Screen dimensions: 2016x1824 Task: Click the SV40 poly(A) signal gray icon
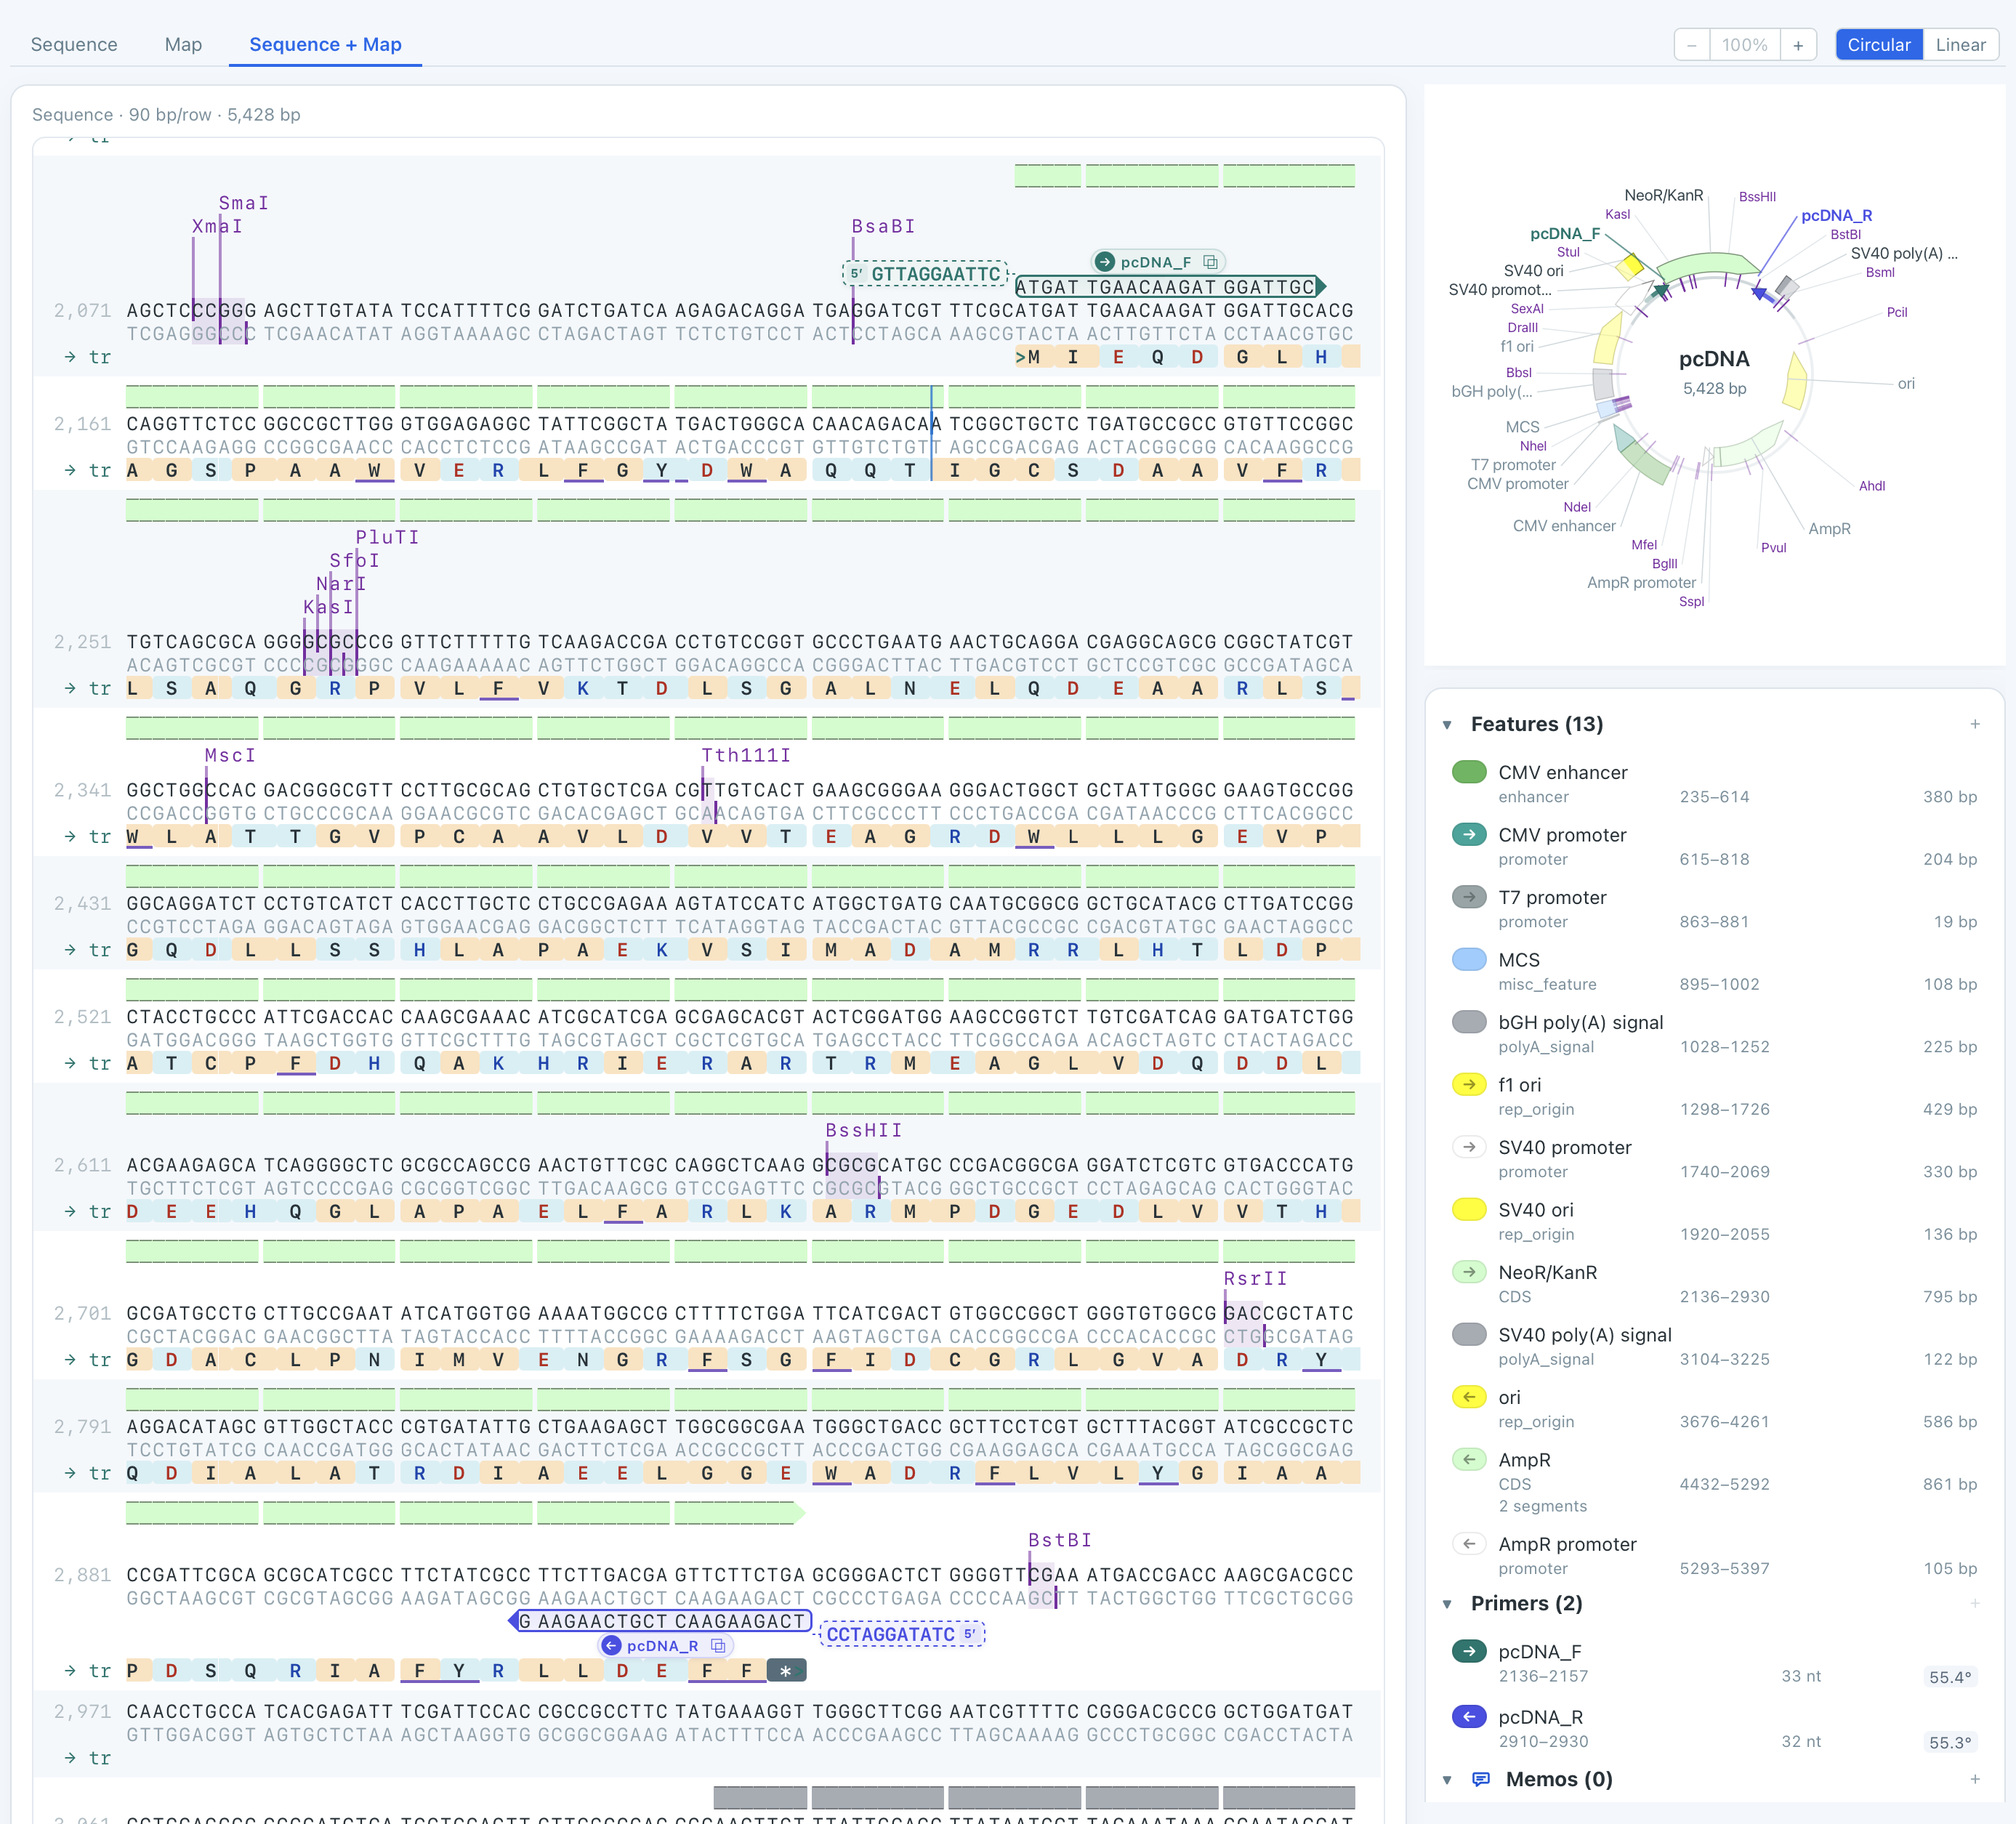pyautogui.click(x=1469, y=1334)
